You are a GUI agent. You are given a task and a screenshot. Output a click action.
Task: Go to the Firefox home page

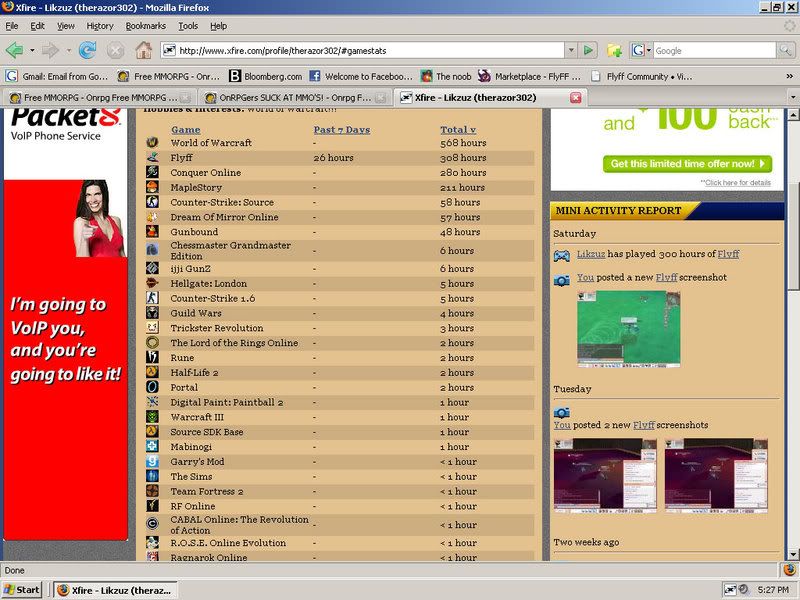click(x=143, y=50)
